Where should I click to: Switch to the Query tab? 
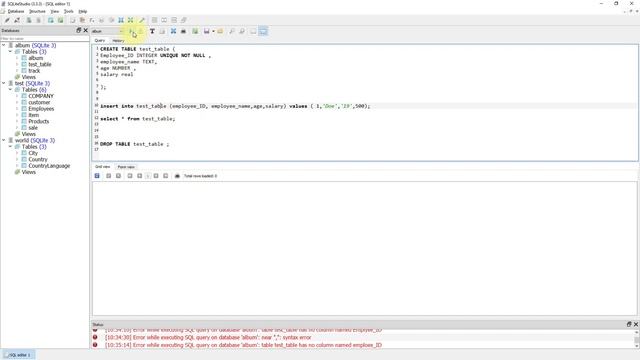tap(100, 40)
